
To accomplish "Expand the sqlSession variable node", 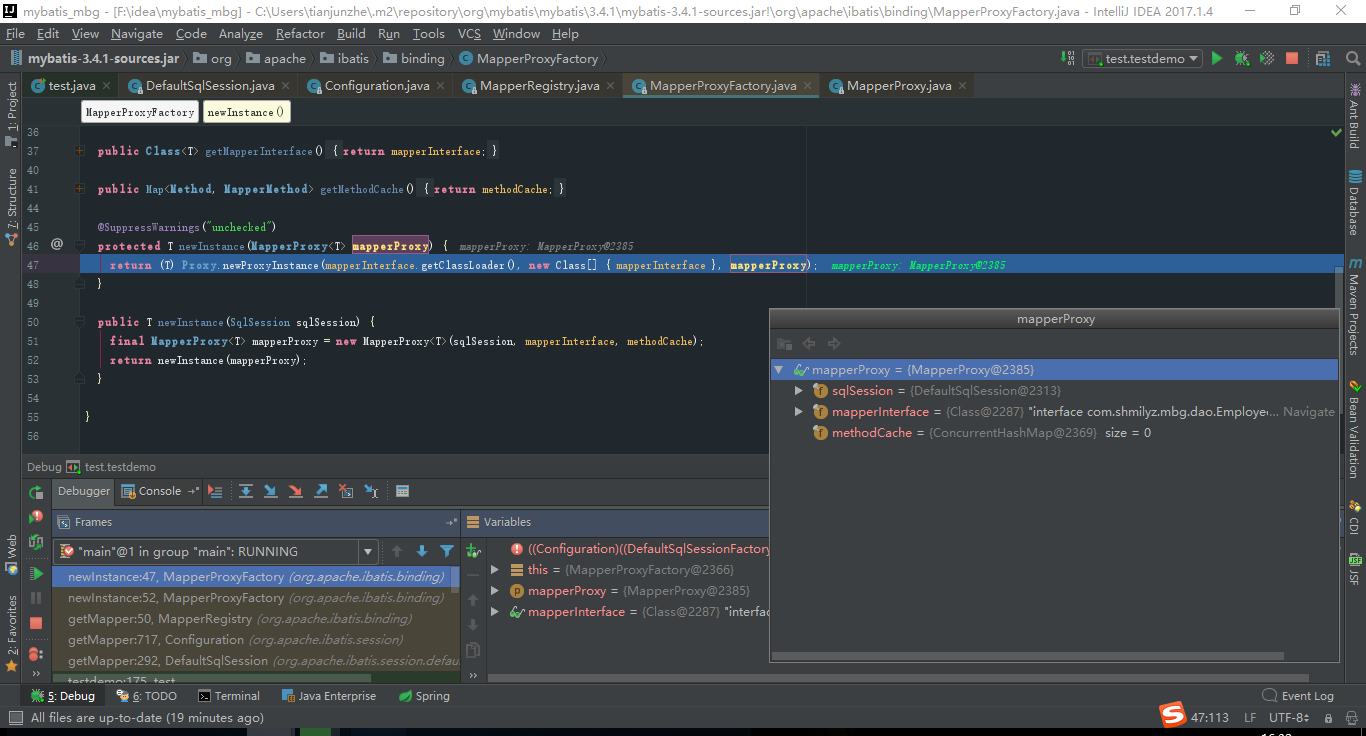I will coord(799,390).
